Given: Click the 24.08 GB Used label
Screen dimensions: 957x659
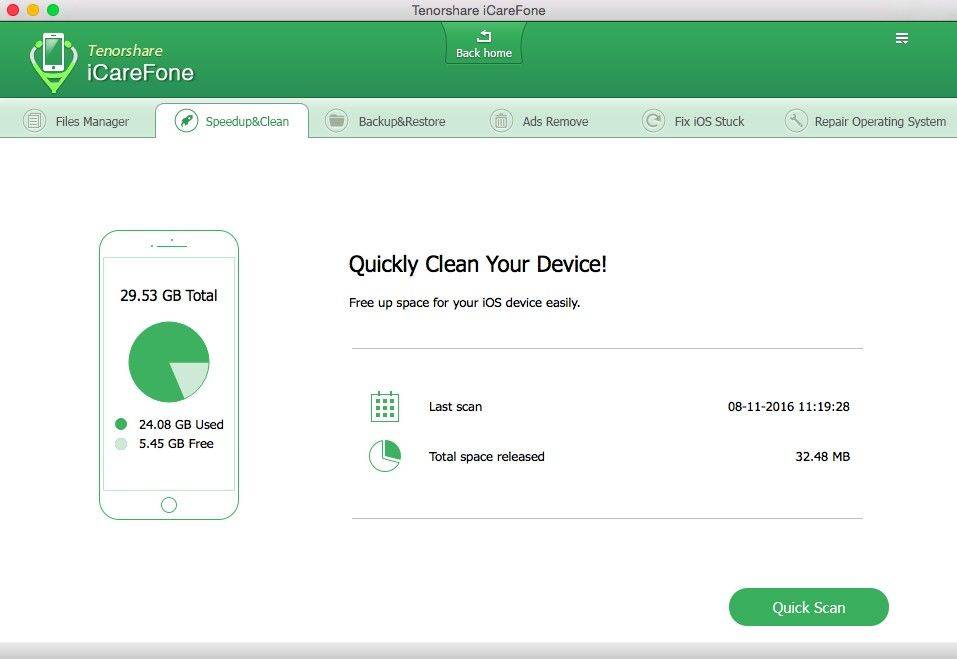Looking at the screenshot, I should click(181, 424).
